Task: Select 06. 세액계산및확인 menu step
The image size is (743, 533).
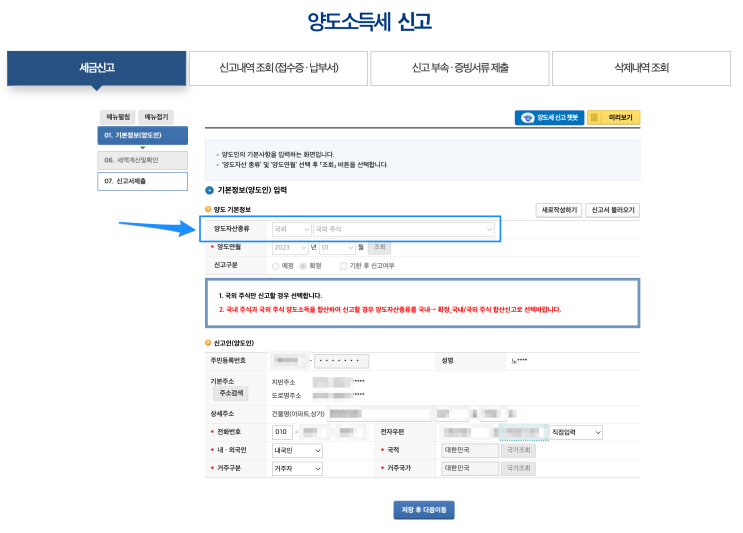Action: coord(143,160)
